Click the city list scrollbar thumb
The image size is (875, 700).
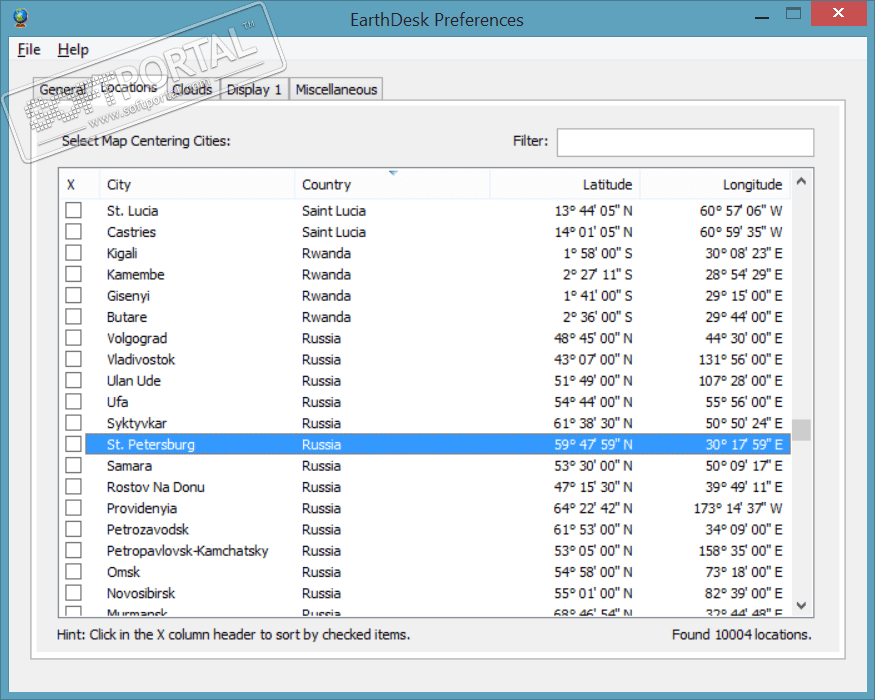(x=801, y=430)
